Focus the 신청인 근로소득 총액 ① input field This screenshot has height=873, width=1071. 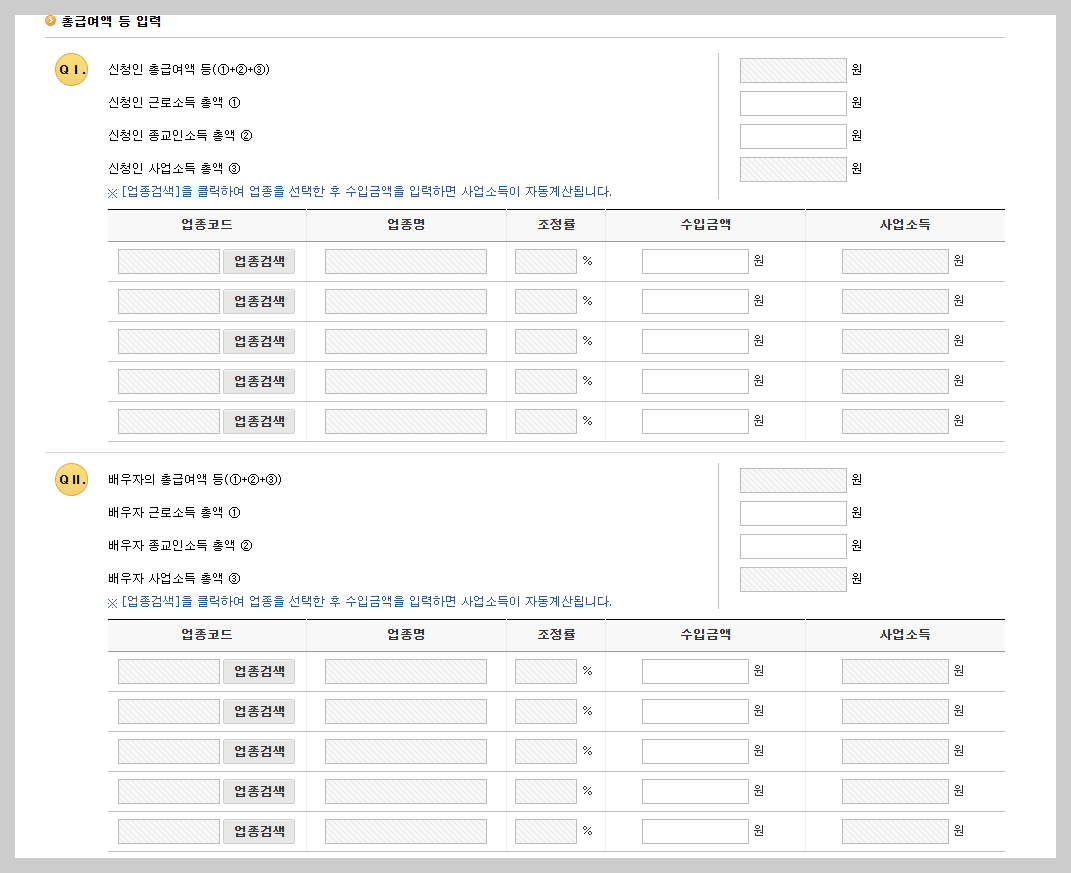[x=793, y=103]
